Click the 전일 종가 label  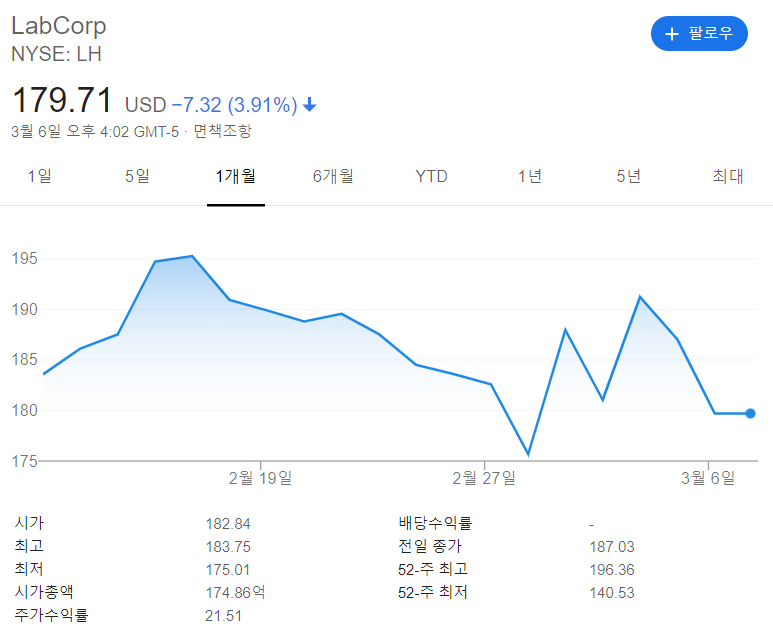[430, 546]
